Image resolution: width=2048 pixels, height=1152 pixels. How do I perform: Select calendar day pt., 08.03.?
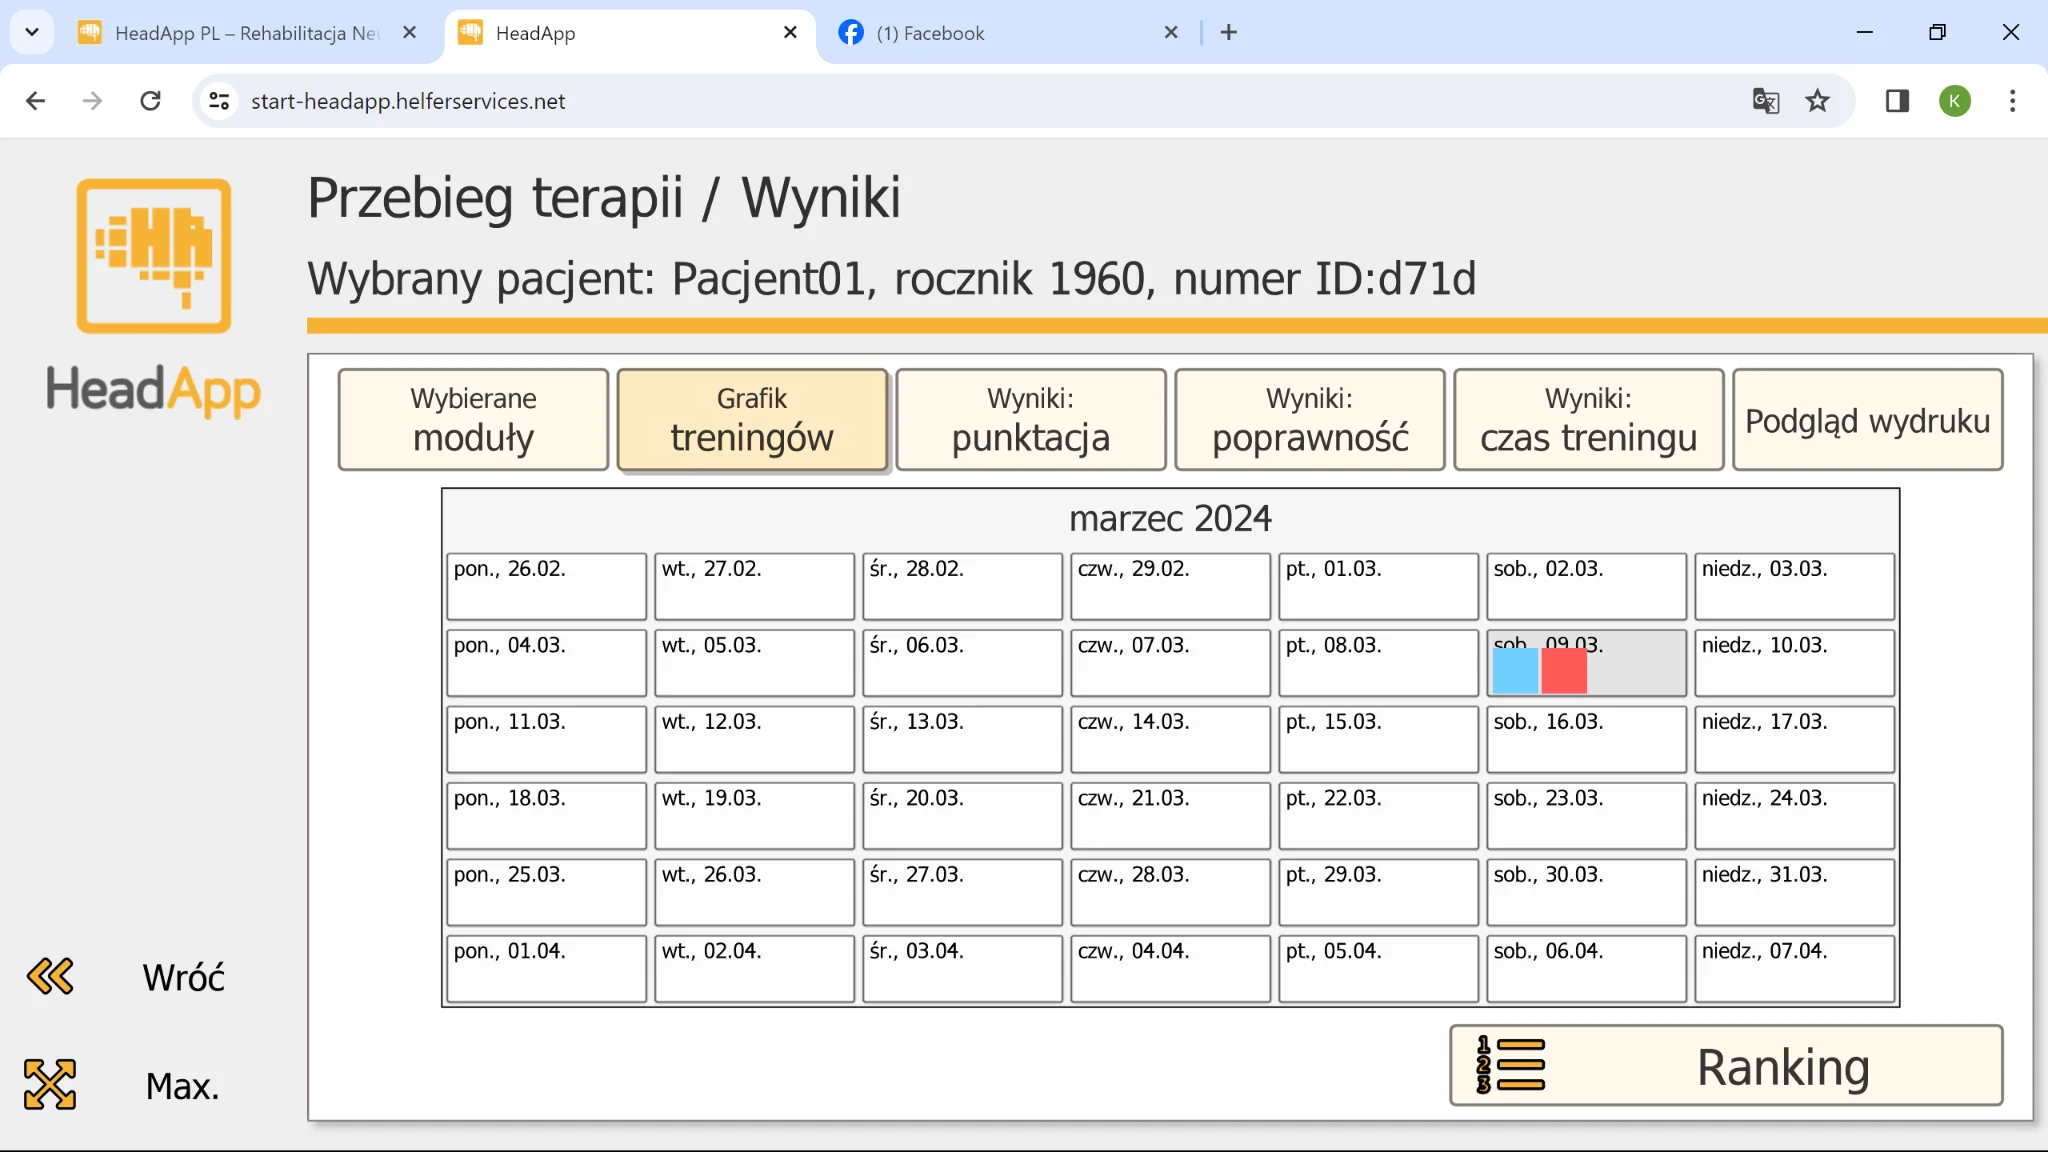(x=1378, y=663)
